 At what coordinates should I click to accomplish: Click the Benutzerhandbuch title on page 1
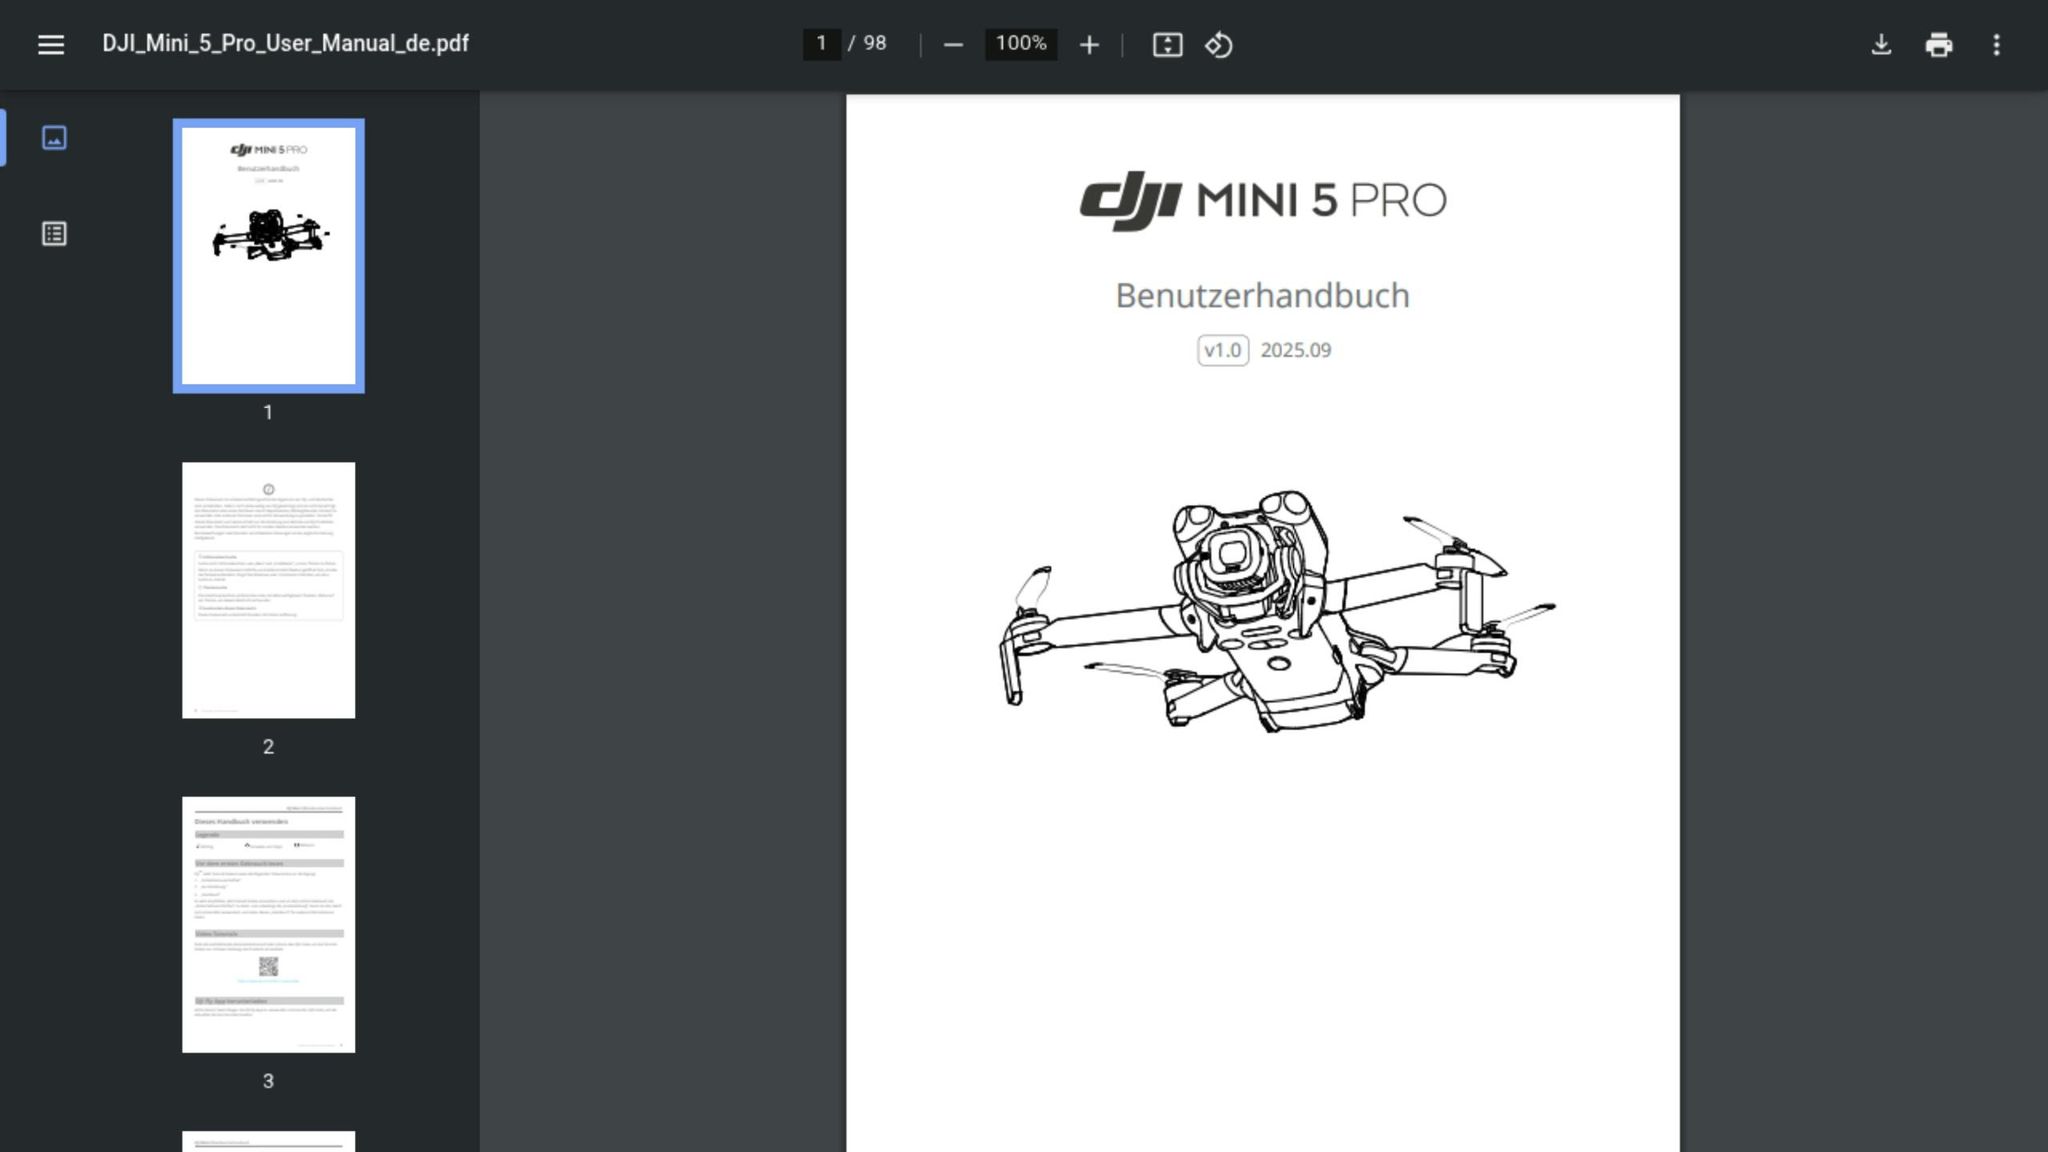pyautogui.click(x=1263, y=295)
